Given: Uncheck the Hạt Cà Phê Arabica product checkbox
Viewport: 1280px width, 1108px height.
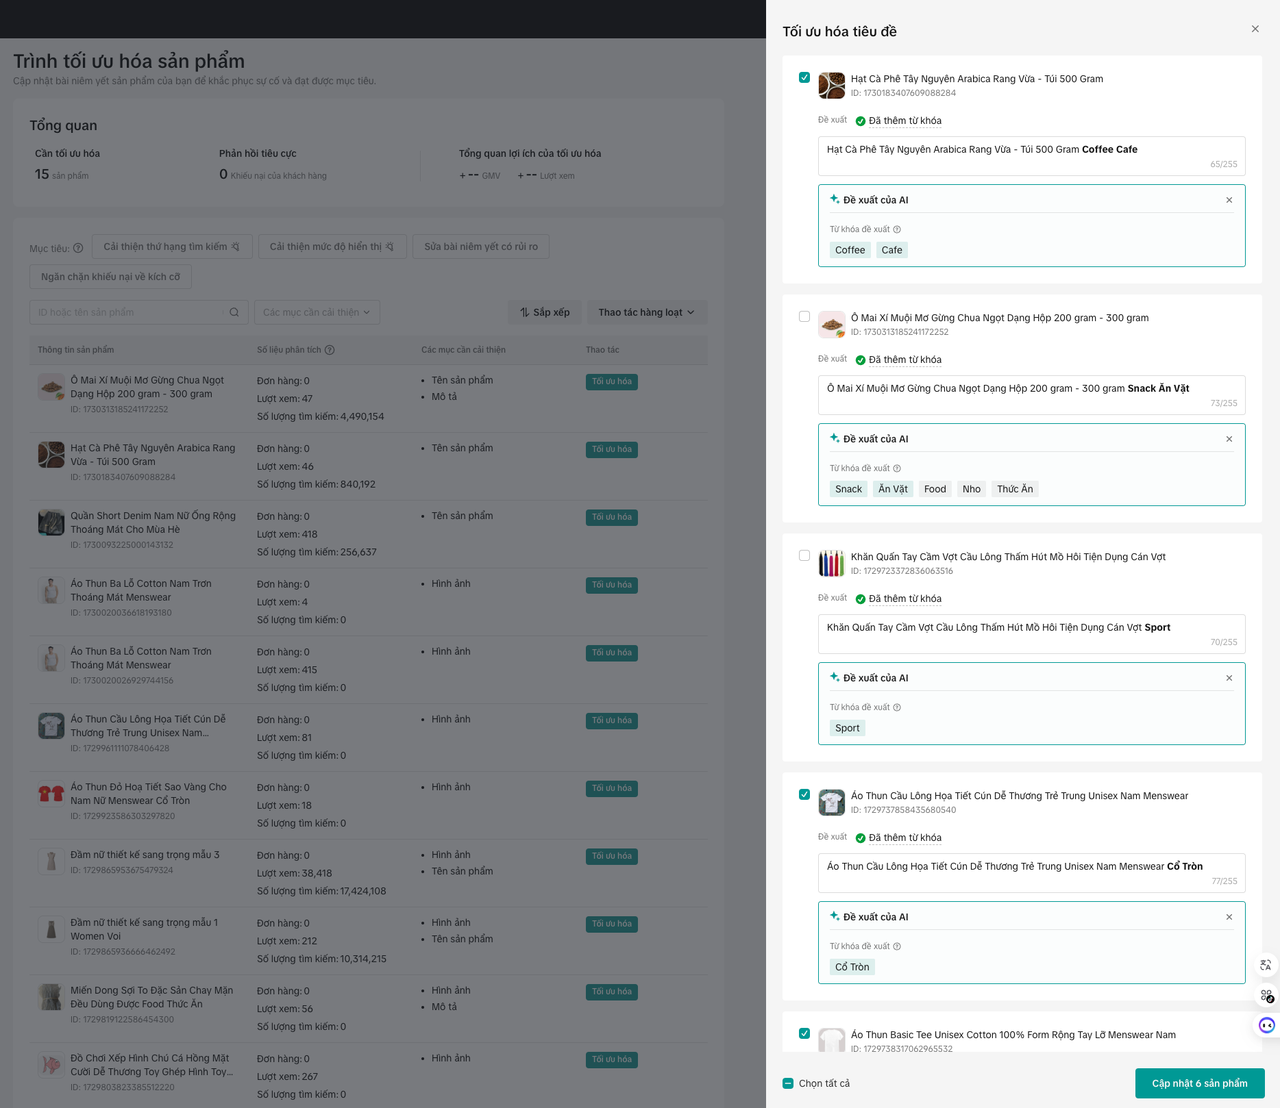Looking at the screenshot, I should [804, 78].
